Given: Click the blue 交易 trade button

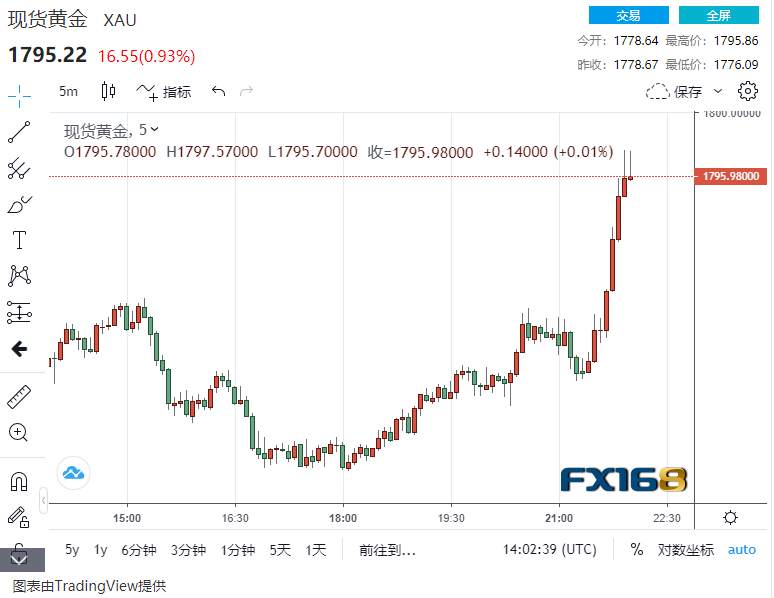Looking at the screenshot, I should click(x=628, y=15).
